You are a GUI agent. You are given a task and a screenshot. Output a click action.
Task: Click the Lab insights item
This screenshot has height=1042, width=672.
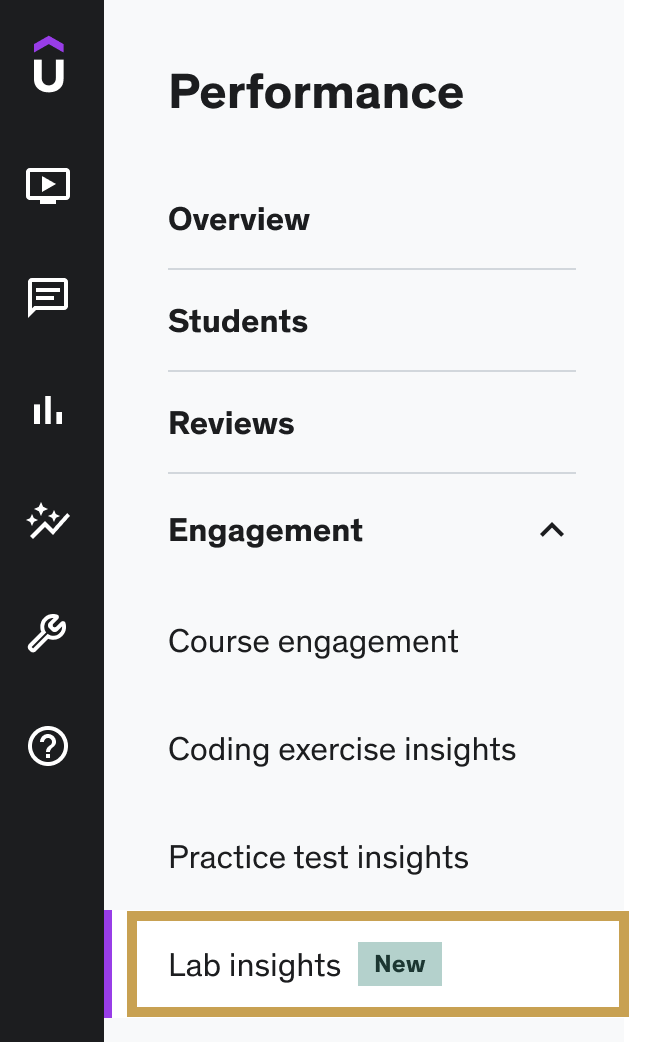[255, 965]
